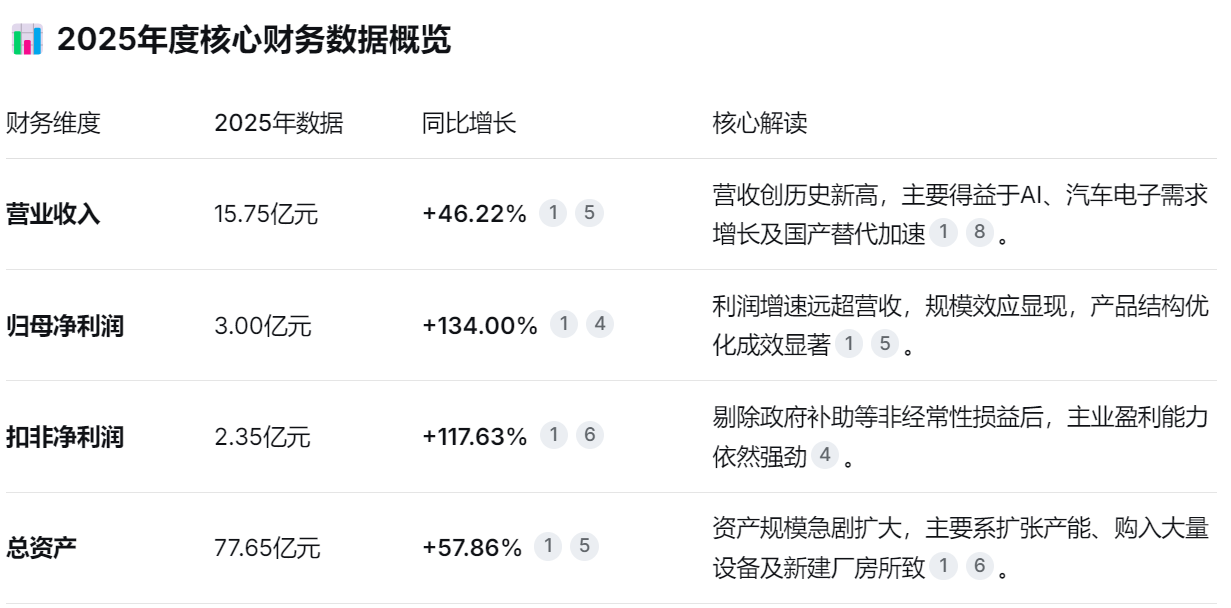Click the 归母净利润 row label
Image resolution: width=1231 pixels, height=608 pixels.
click(65, 325)
